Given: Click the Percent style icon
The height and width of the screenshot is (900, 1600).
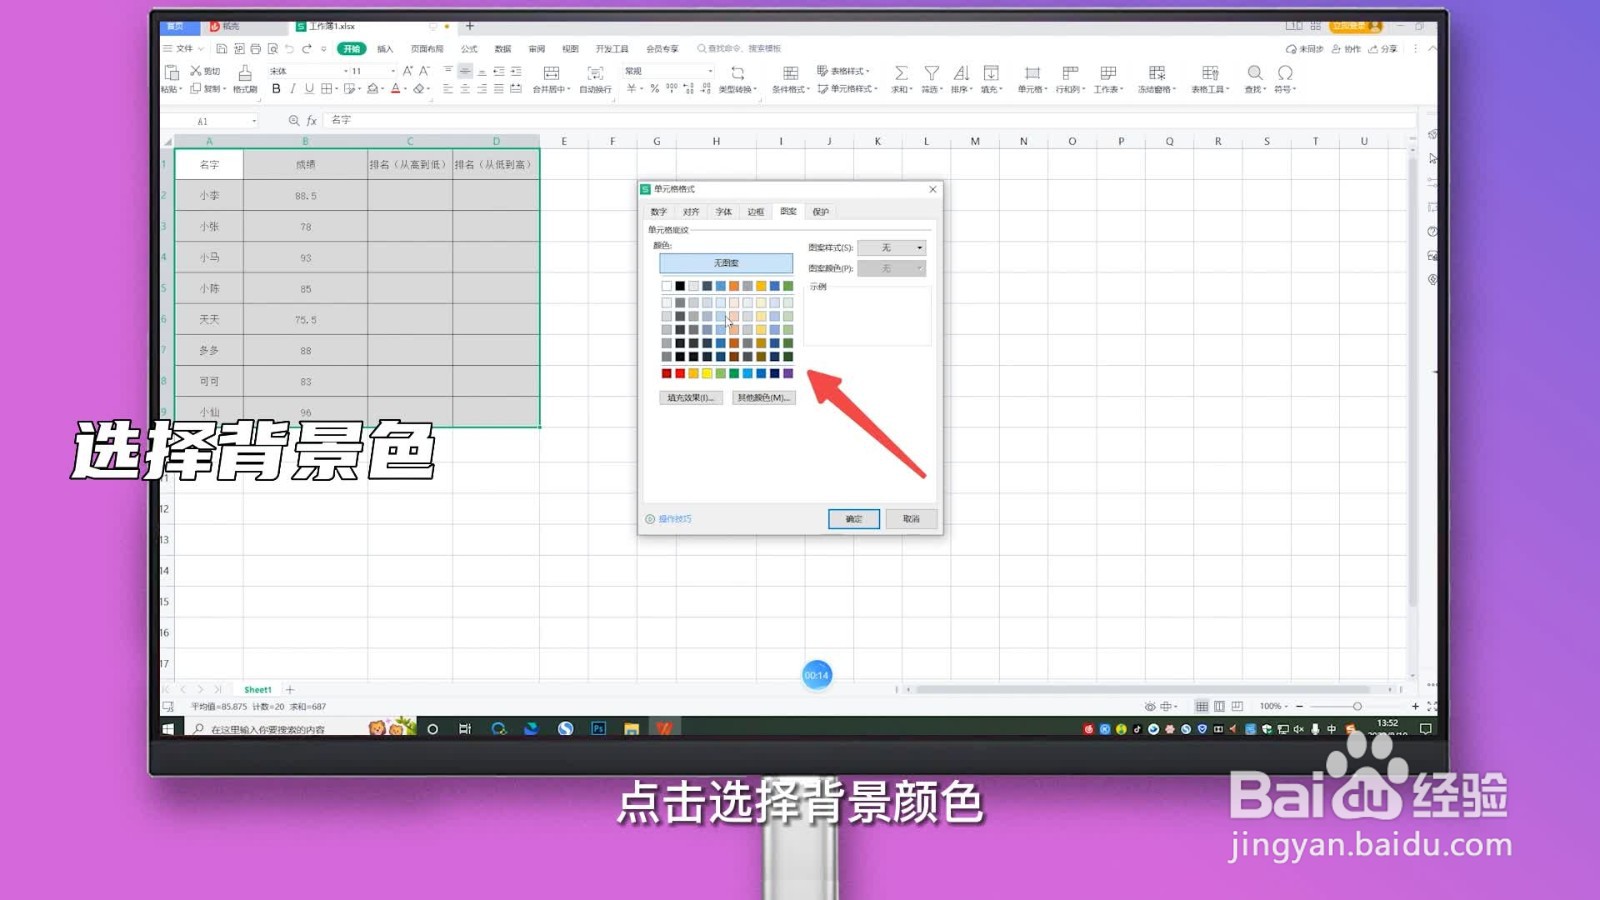Looking at the screenshot, I should (654, 89).
